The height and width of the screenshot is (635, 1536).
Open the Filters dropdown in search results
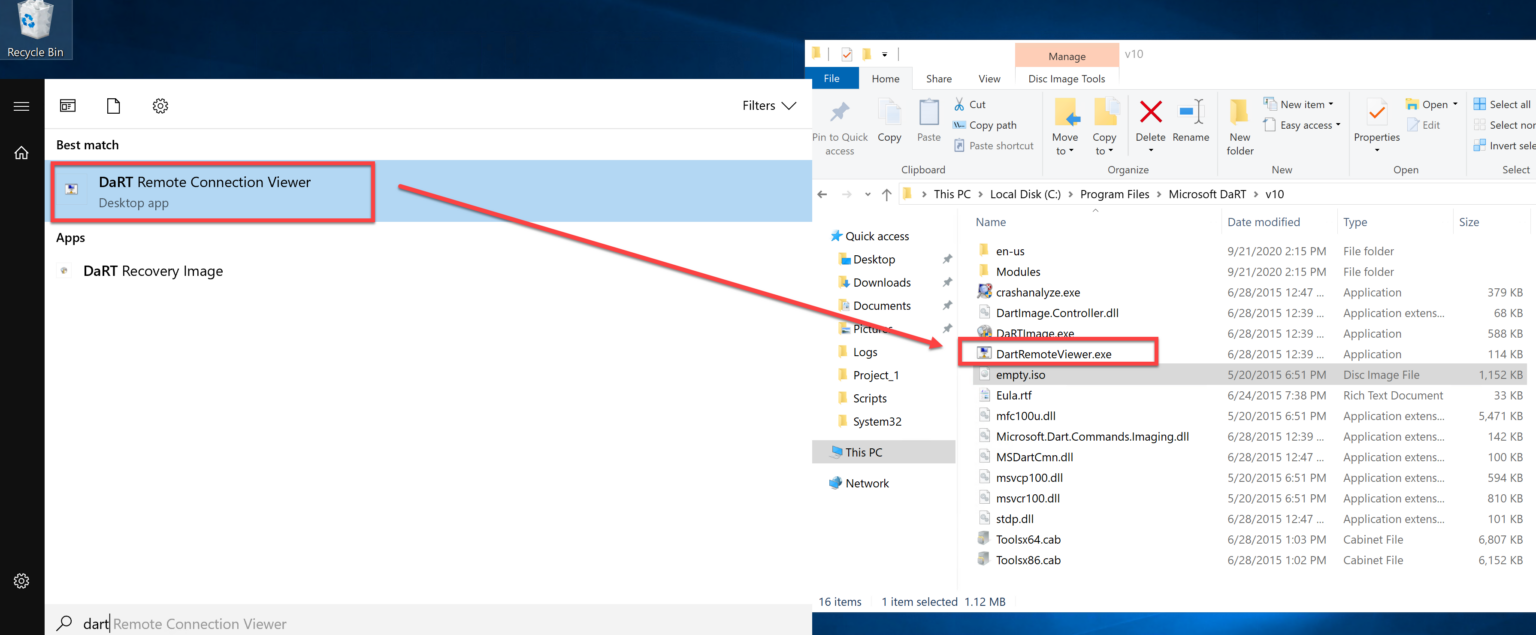pos(768,104)
